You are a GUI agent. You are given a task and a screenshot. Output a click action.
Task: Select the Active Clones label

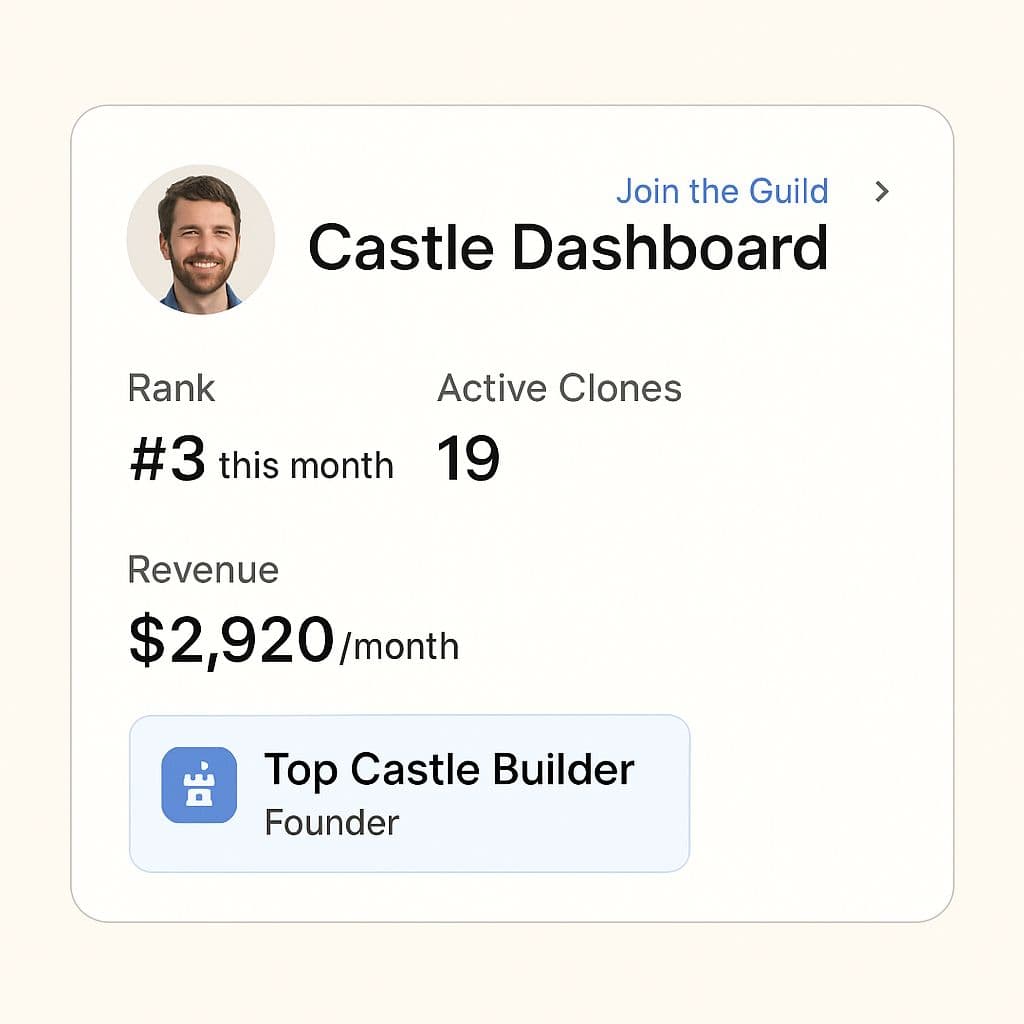(559, 388)
